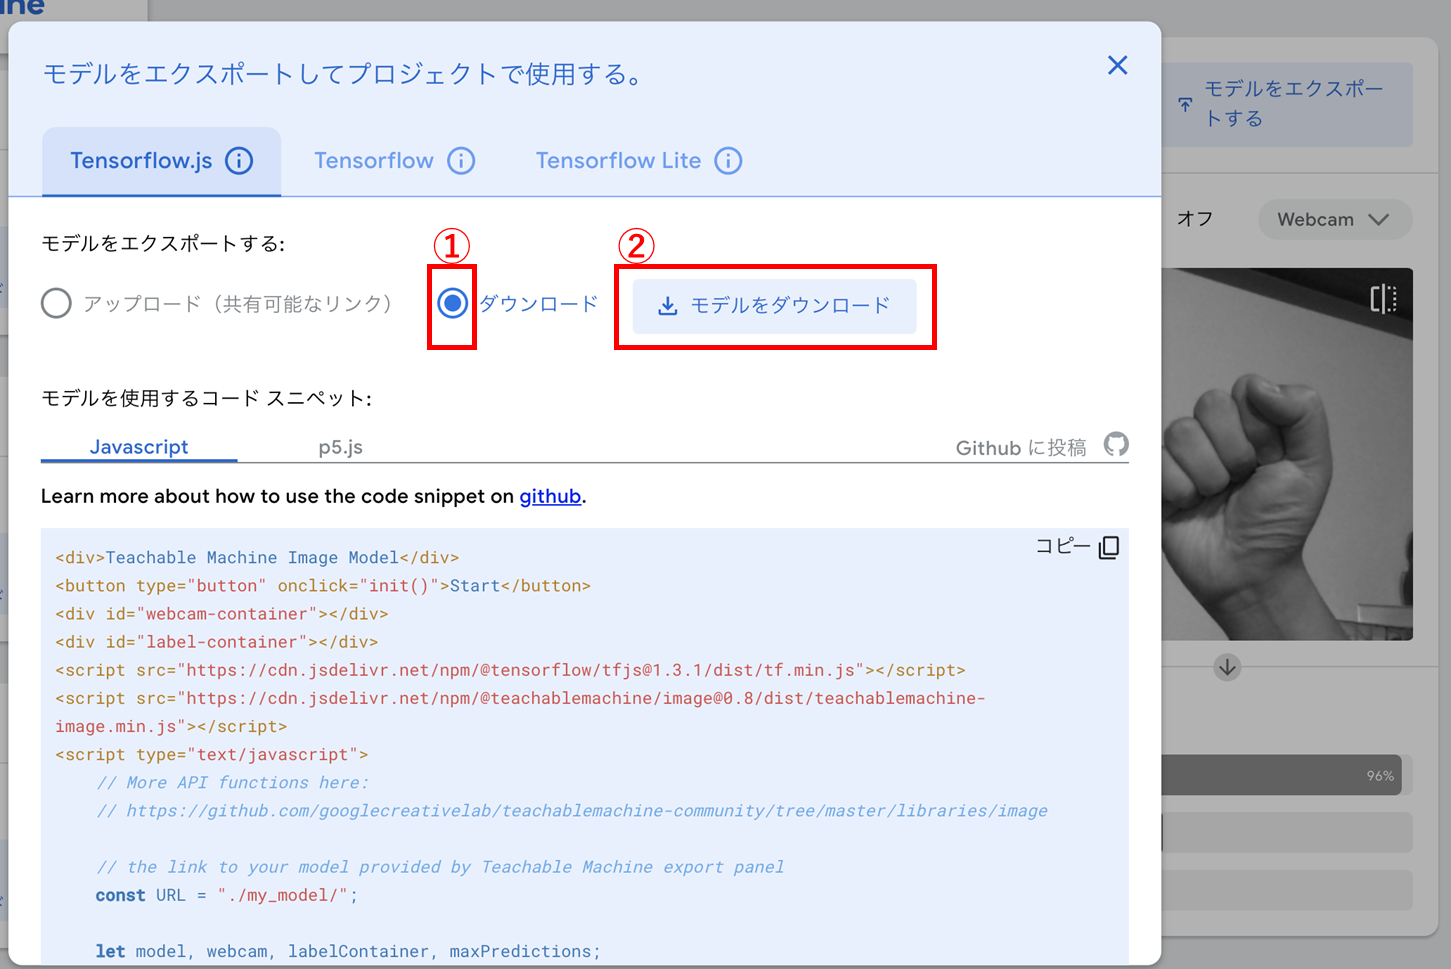Click the flip webcam image icon
Image resolution: width=1451 pixels, height=969 pixels.
pos(1383,298)
